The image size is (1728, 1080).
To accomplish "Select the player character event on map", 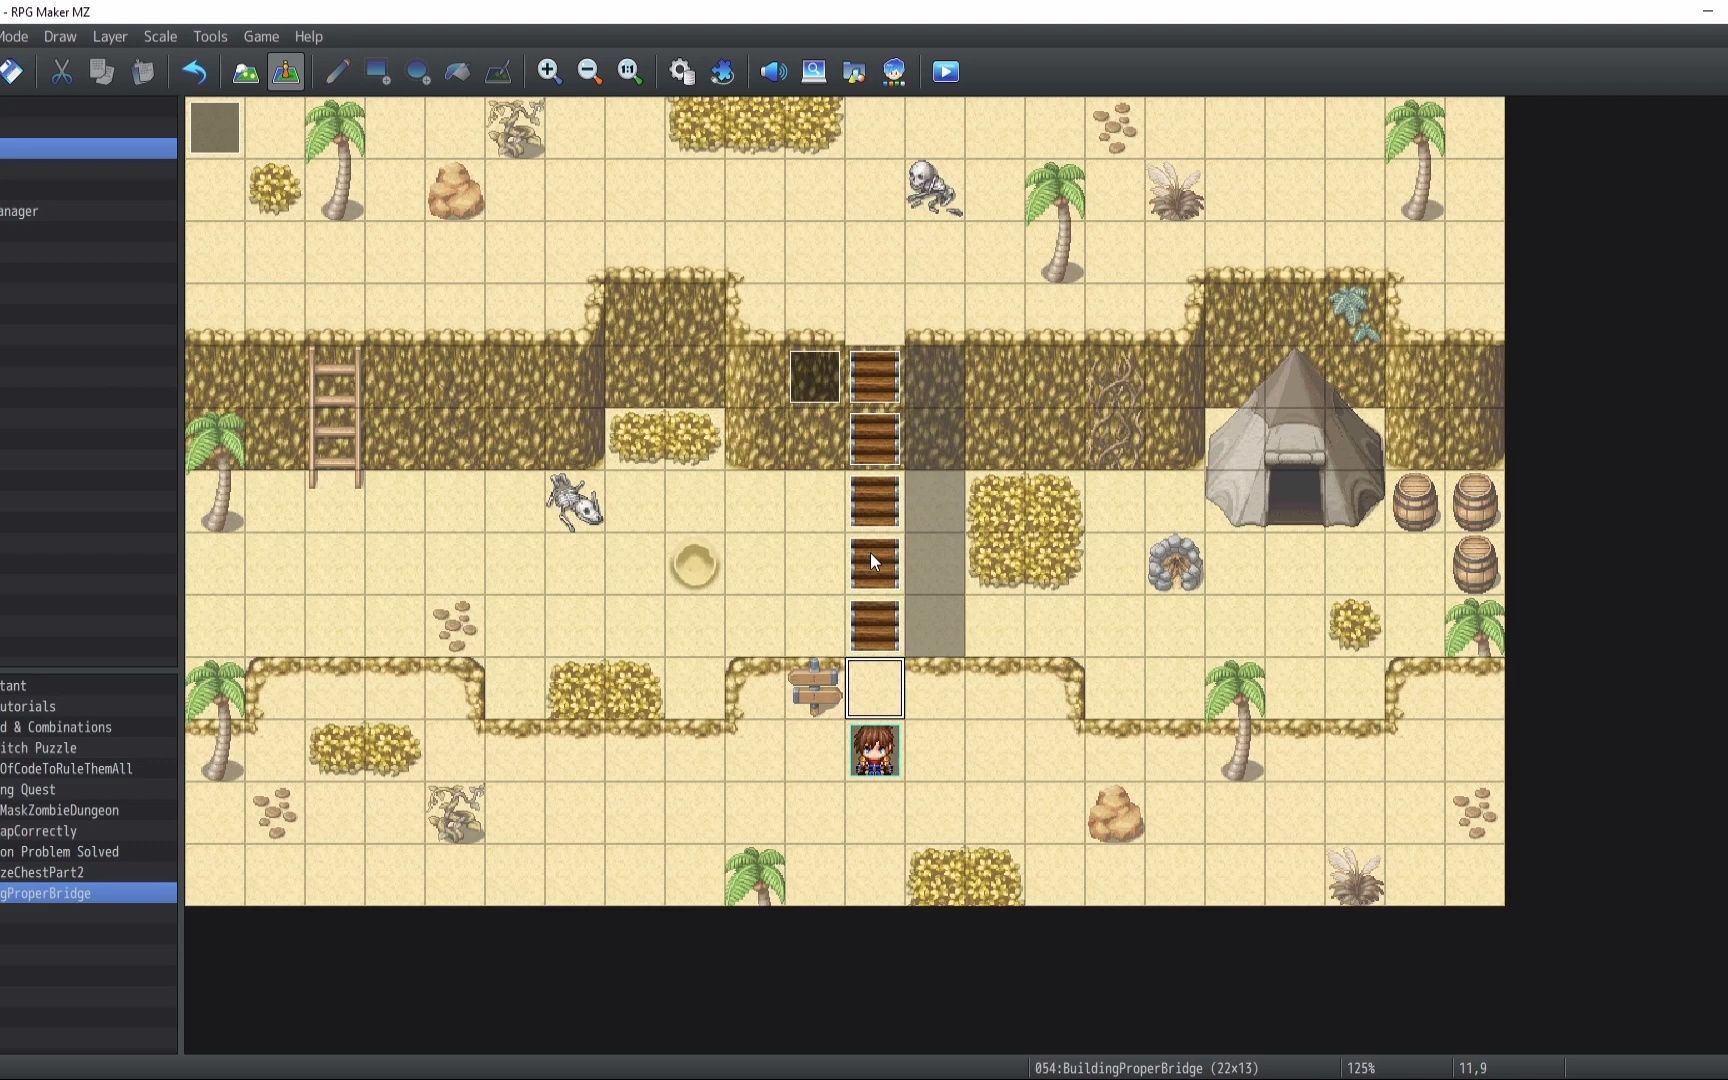I will pos(875,750).
